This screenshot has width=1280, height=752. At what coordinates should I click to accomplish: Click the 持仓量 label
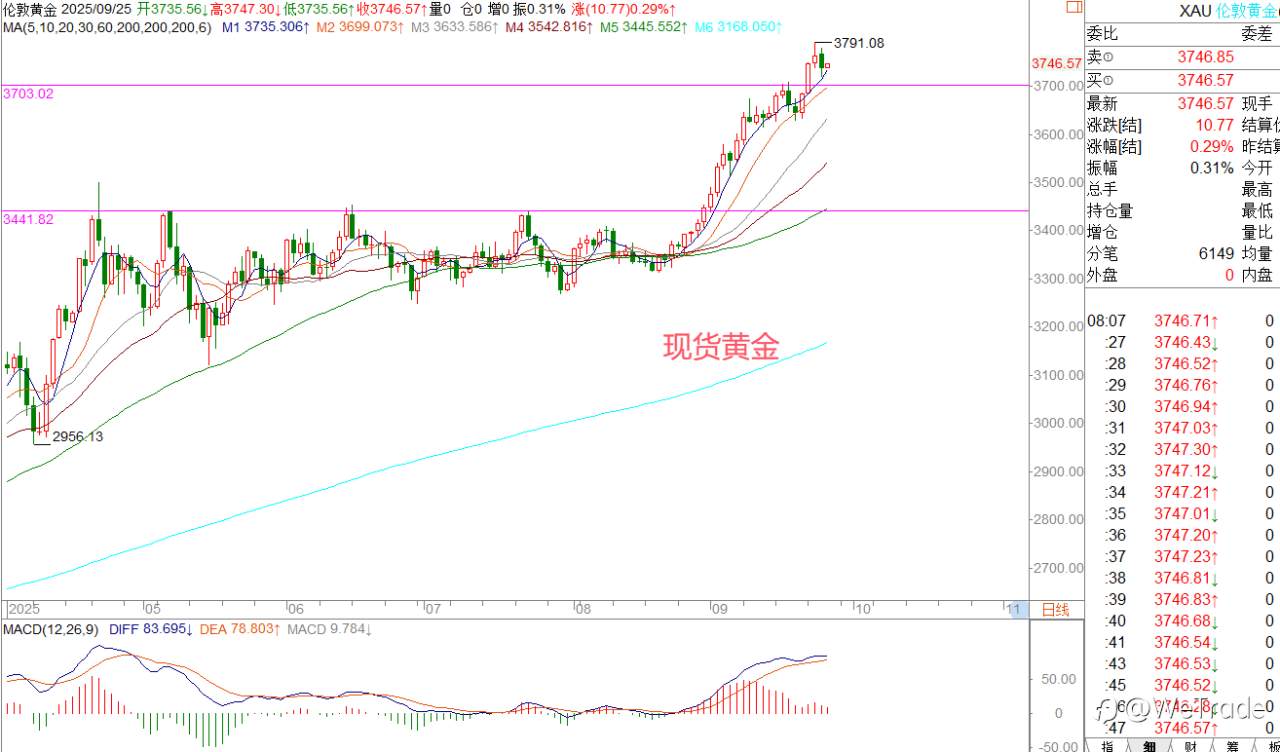point(1110,211)
